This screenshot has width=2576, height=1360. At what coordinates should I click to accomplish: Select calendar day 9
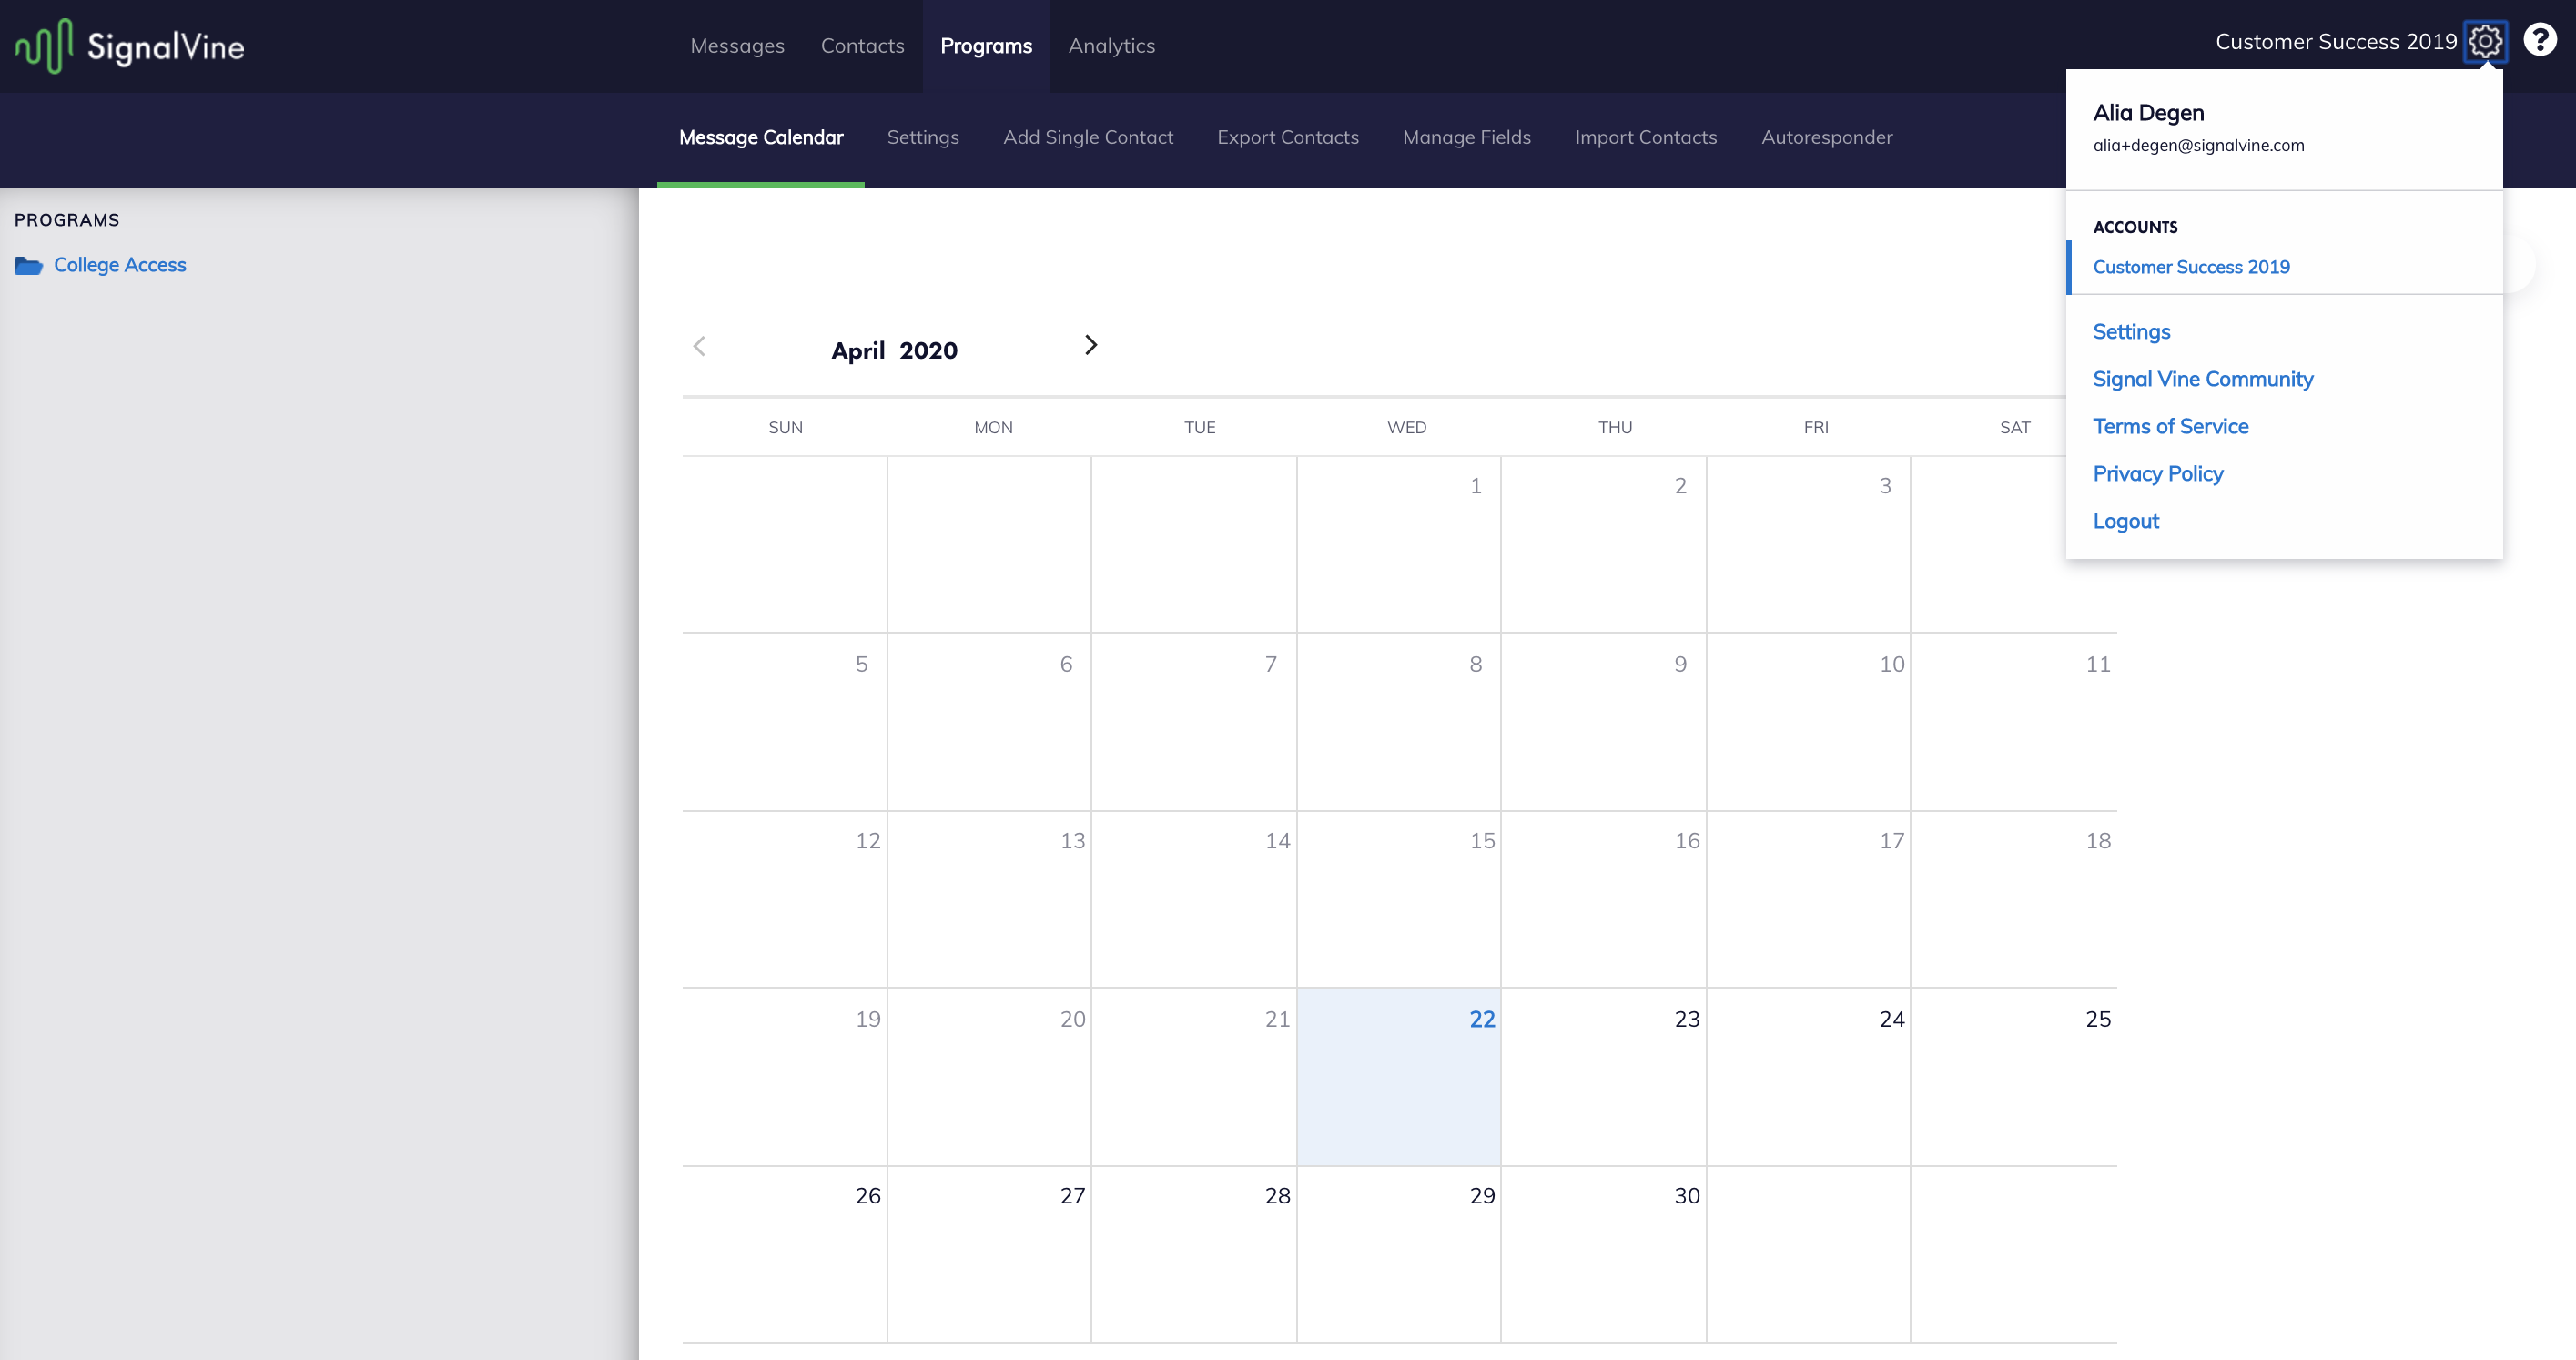[1604, 722]
